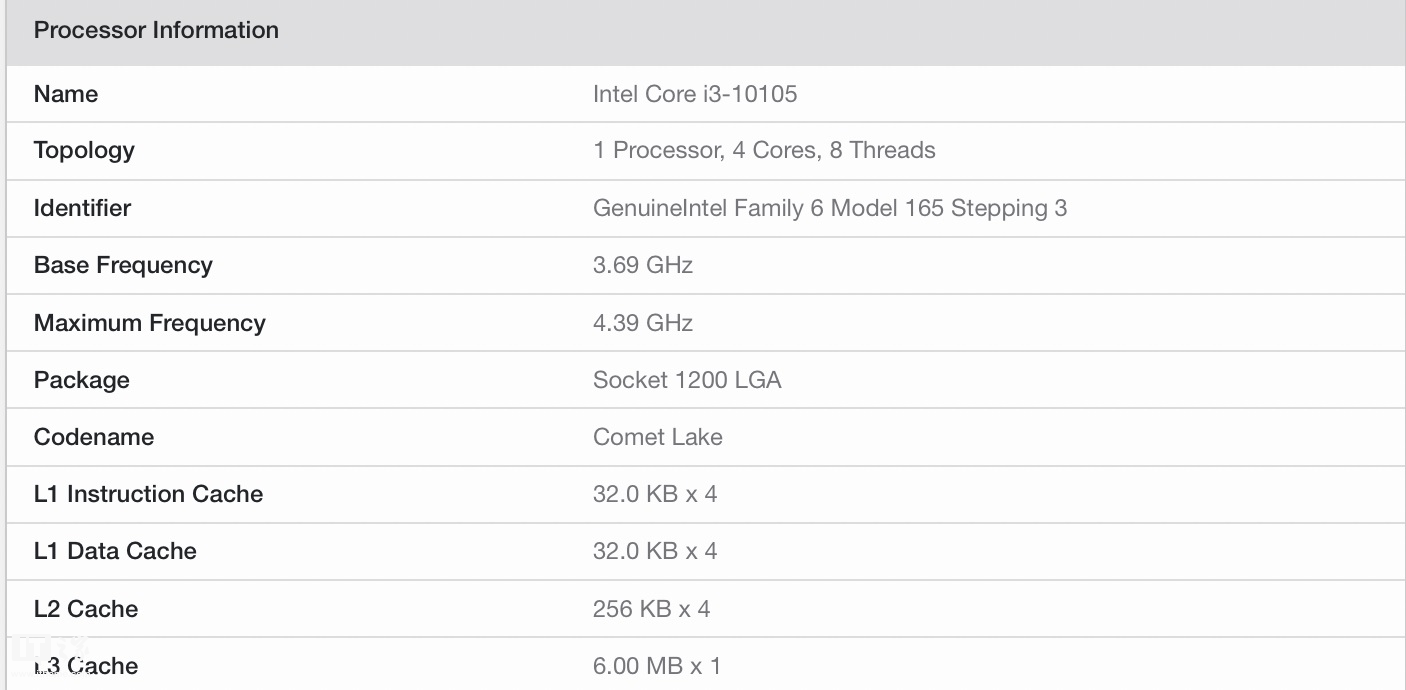Click the L1 Instruction Cache label
Screen dimensions: 1406x690
[x=148, y=494]
